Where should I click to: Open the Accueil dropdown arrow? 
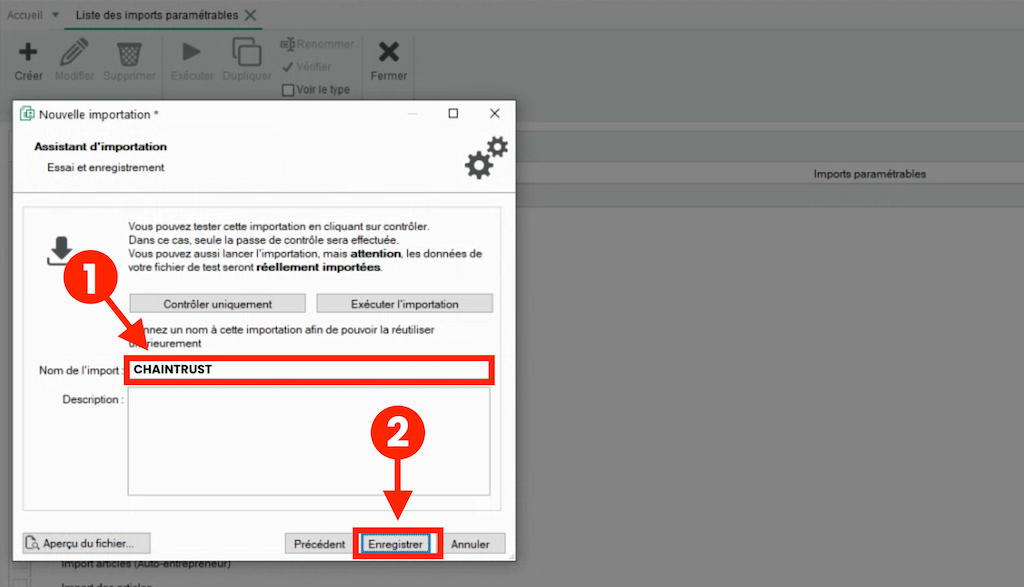55,15
